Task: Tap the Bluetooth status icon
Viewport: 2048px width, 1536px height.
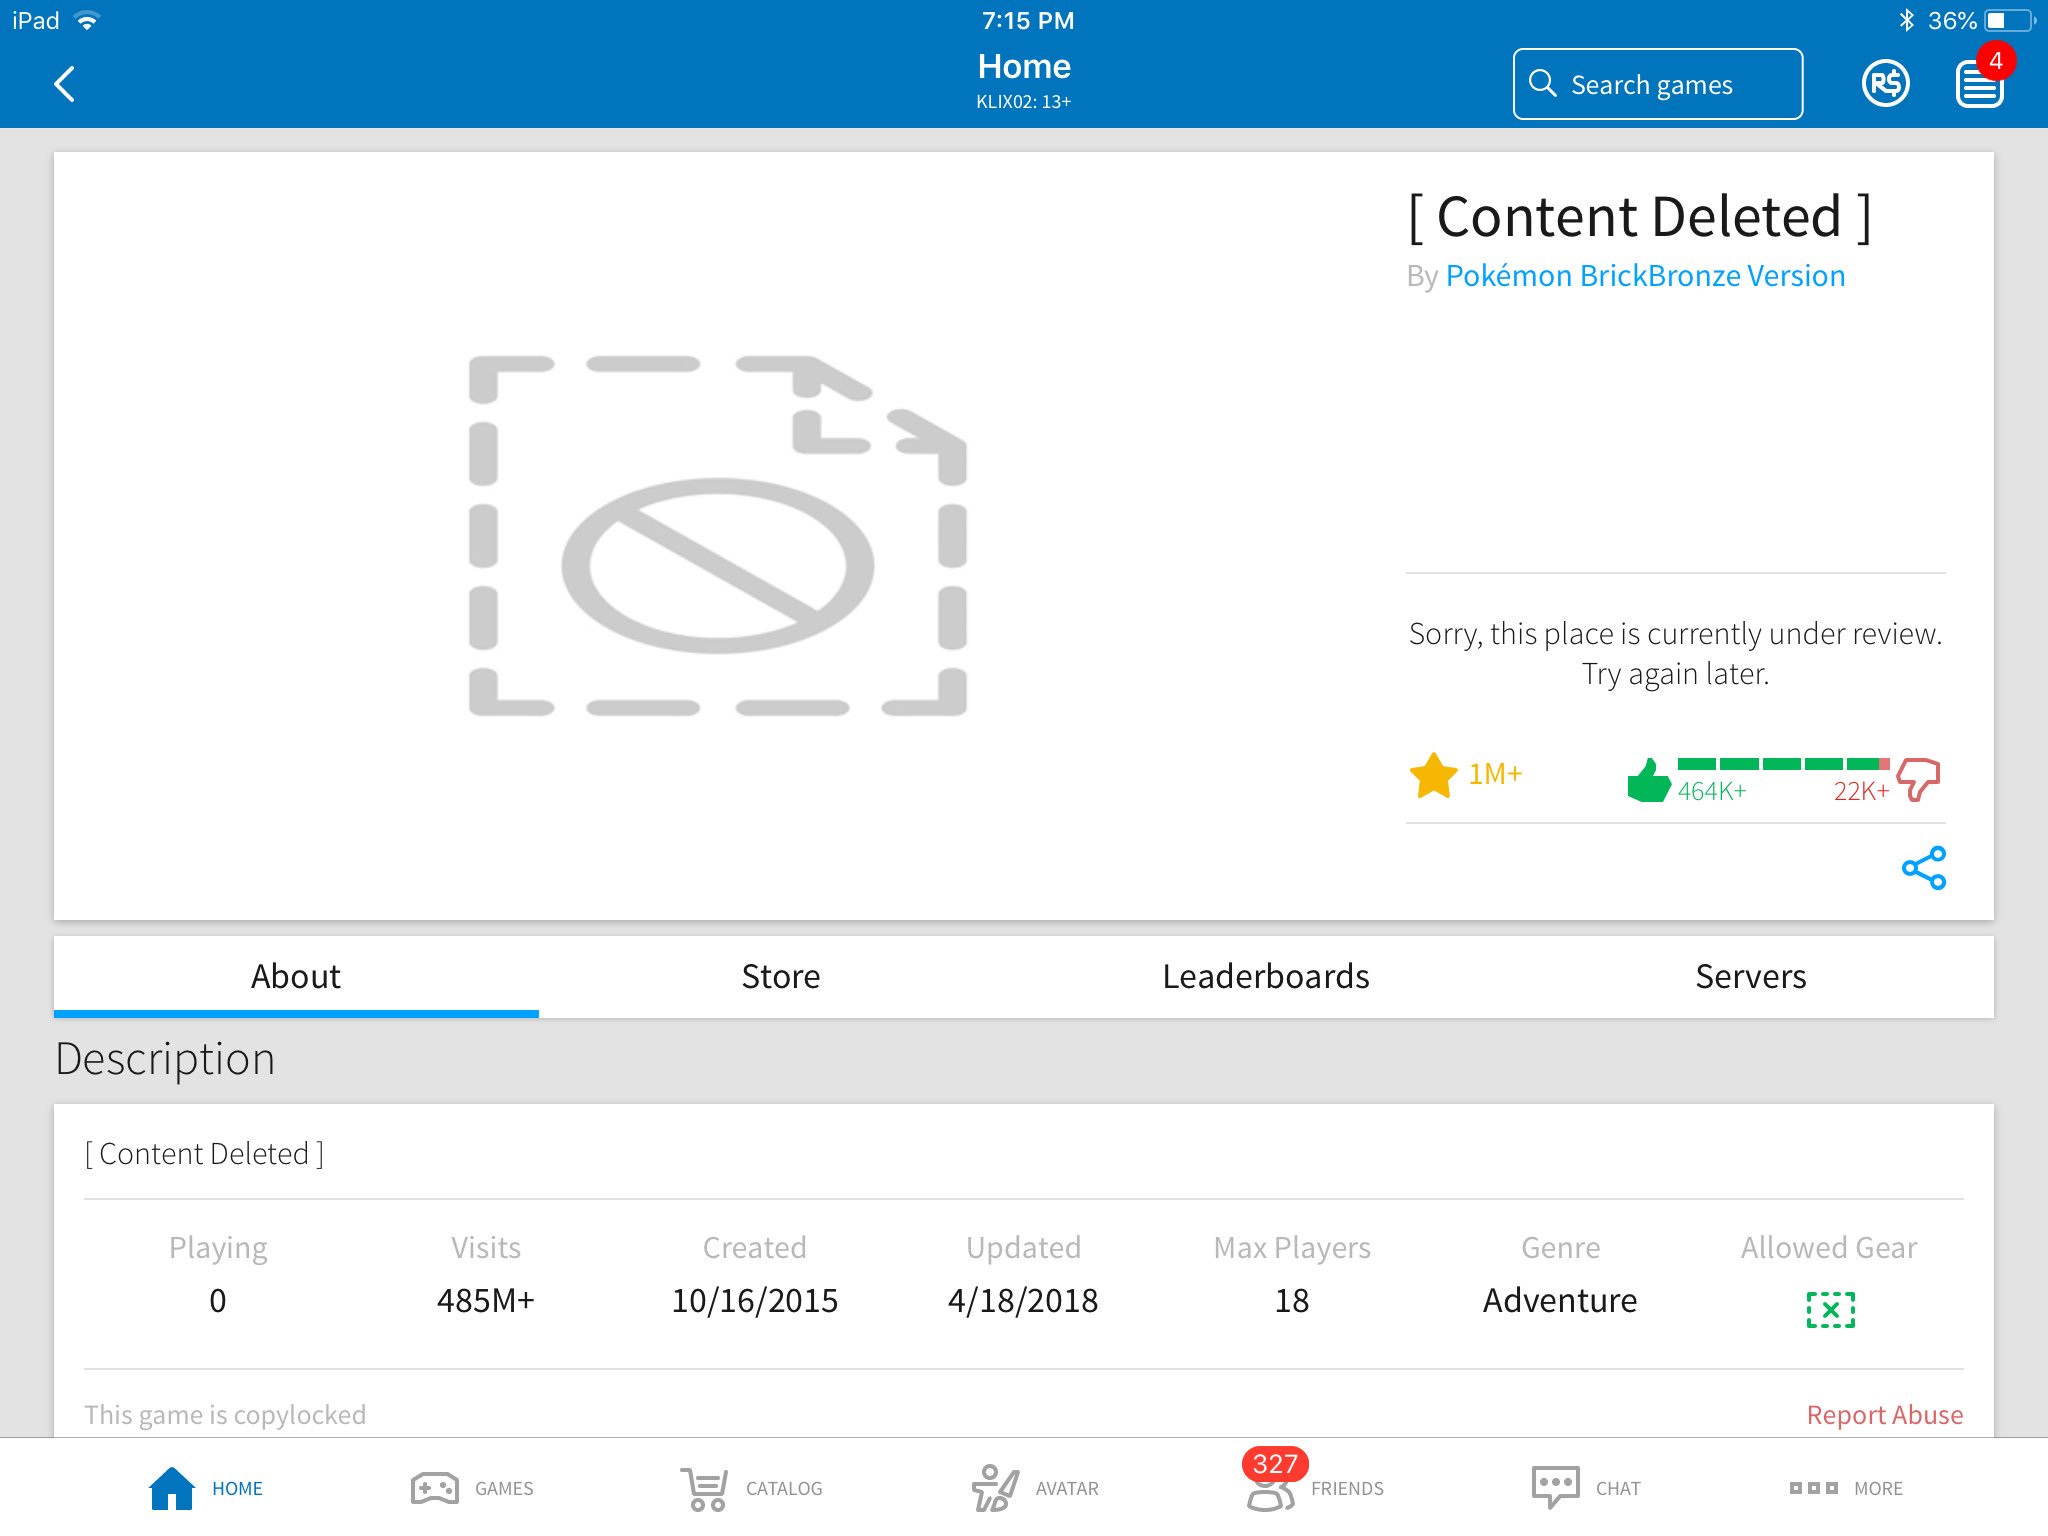Action: [1906, 20]
